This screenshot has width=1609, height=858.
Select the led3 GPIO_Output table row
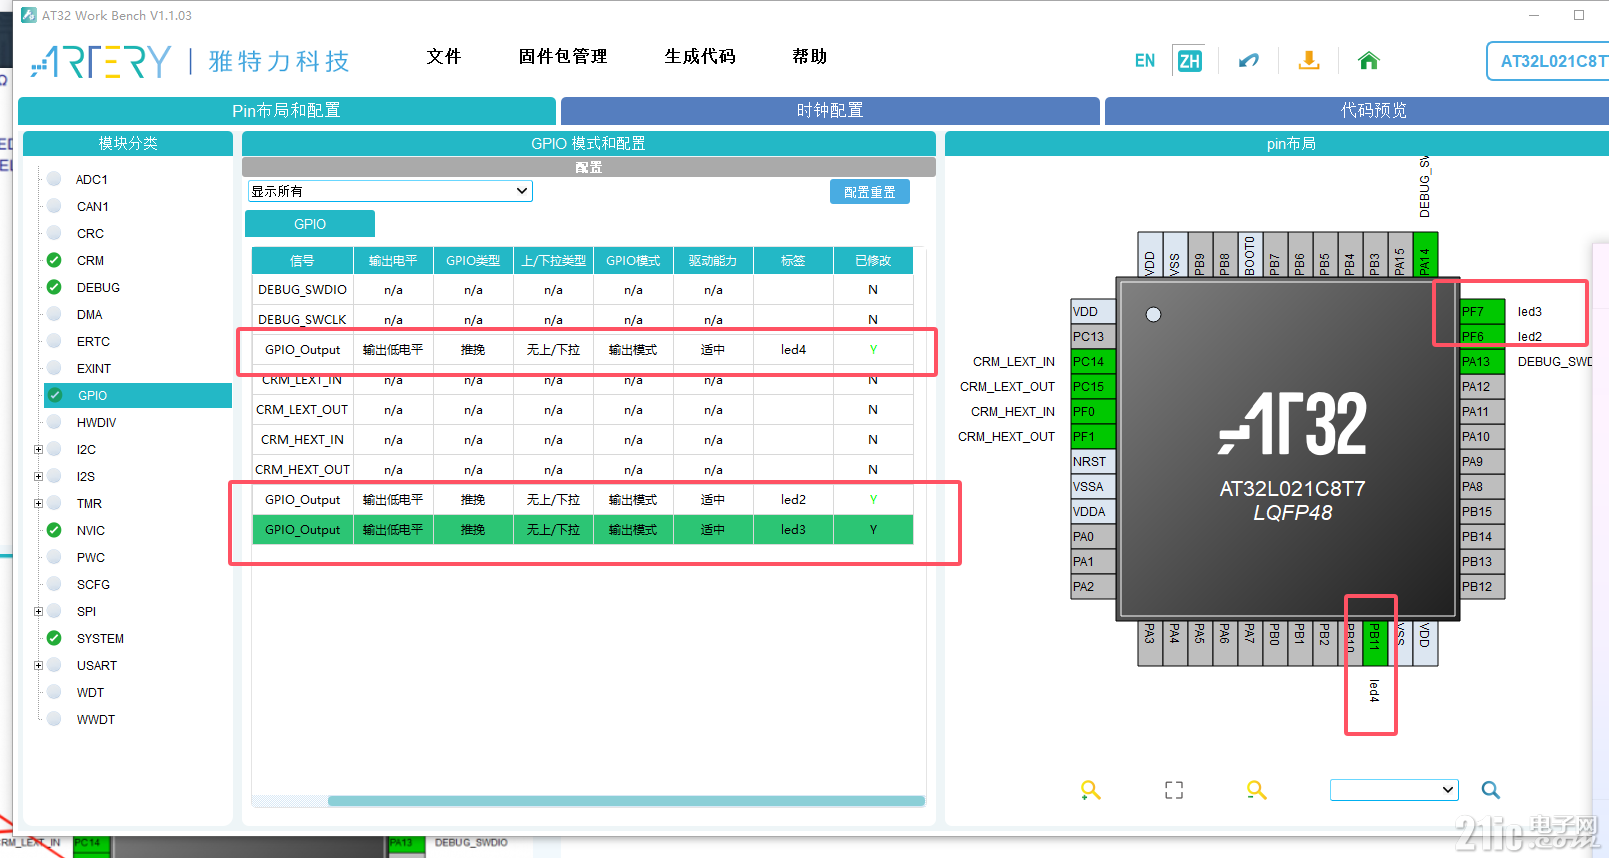click(582, 530)
